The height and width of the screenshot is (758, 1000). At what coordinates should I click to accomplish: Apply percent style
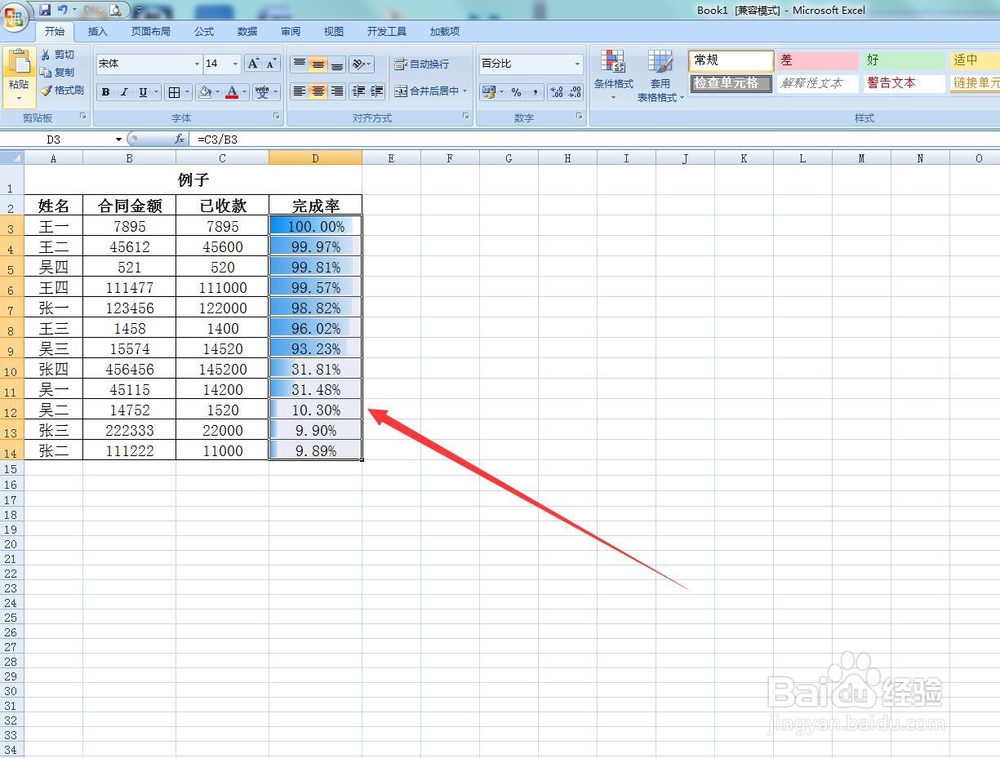click(x=516, y=92)
